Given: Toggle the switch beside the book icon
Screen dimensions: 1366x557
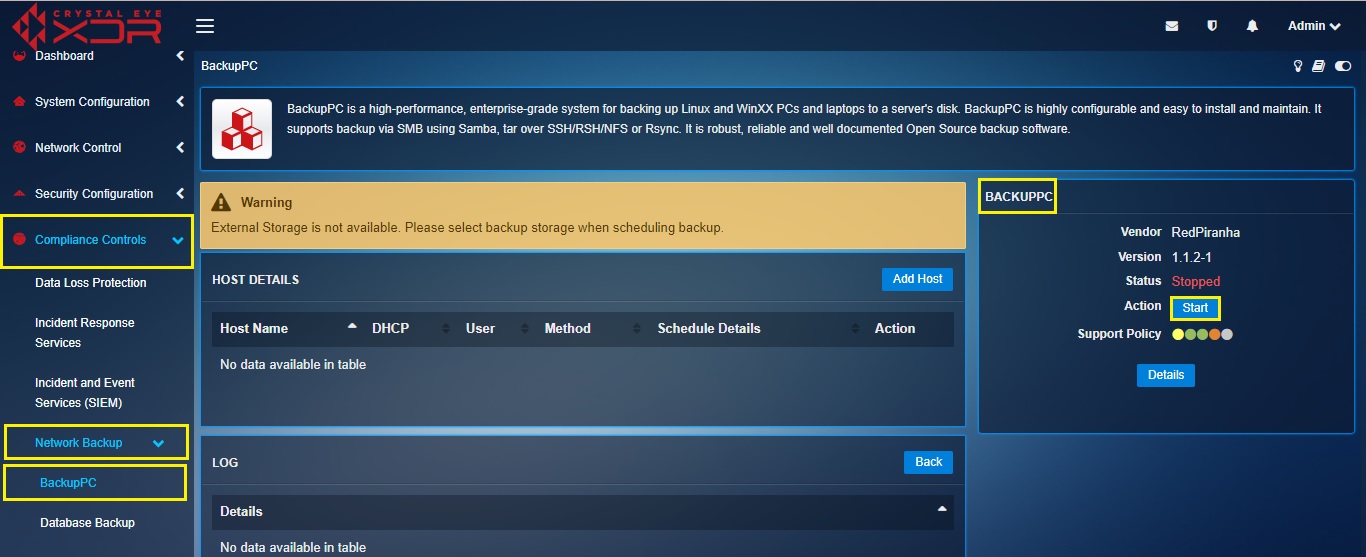Looking at the screenshot, I should pyautogui.click(x=1342, y=66).
